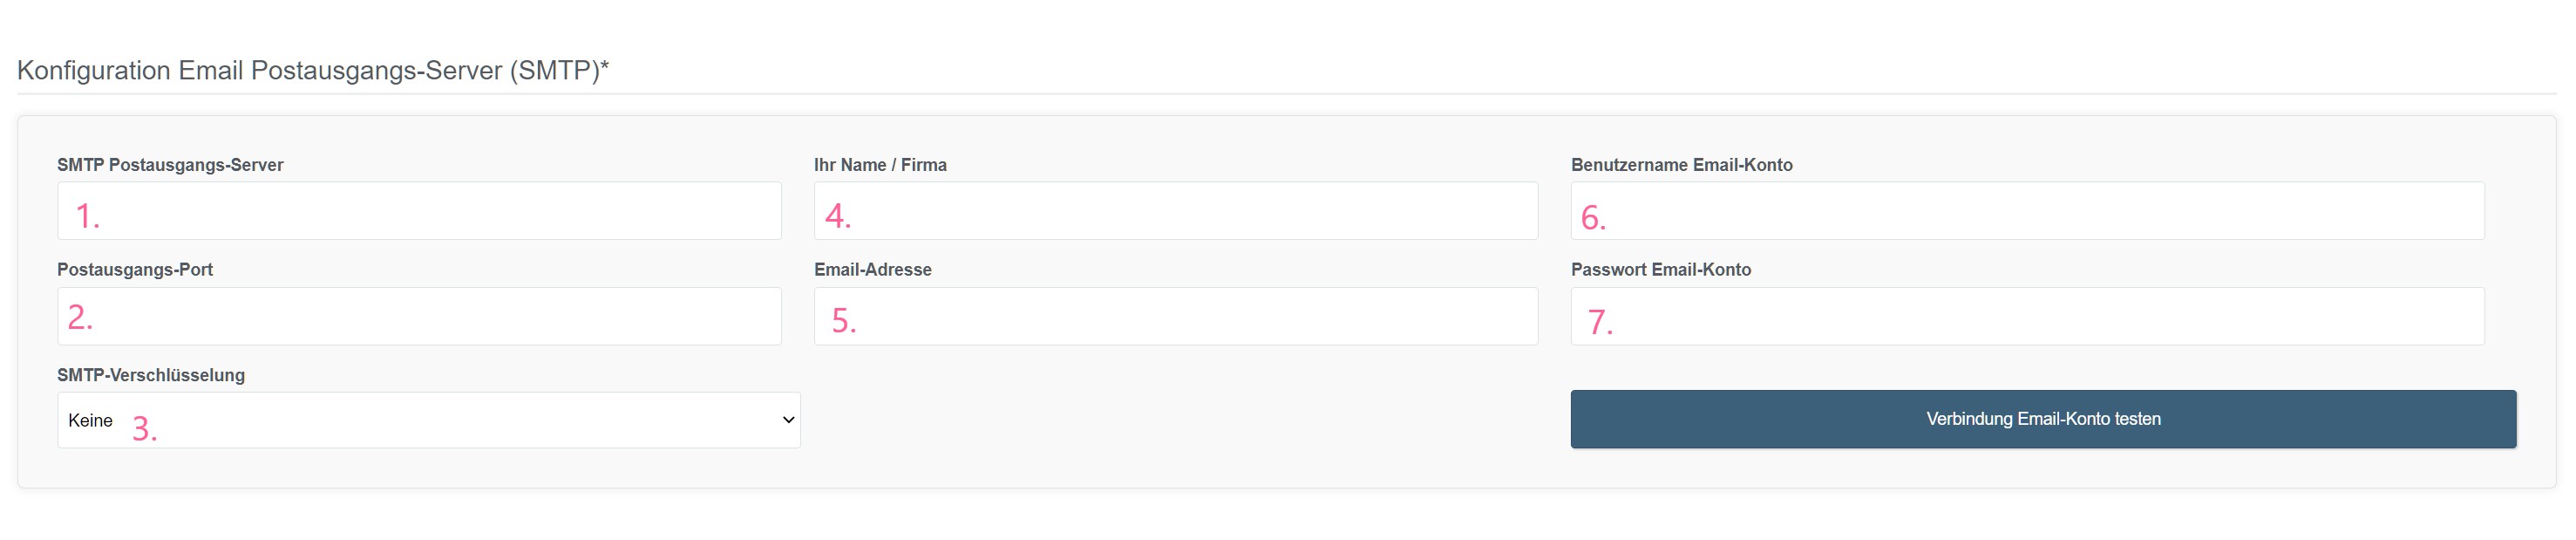Image resolution: width=2576 pixels, height=540 pixels.
Task: Click into the Postausgangs-Port field
Action: (419, 316)
